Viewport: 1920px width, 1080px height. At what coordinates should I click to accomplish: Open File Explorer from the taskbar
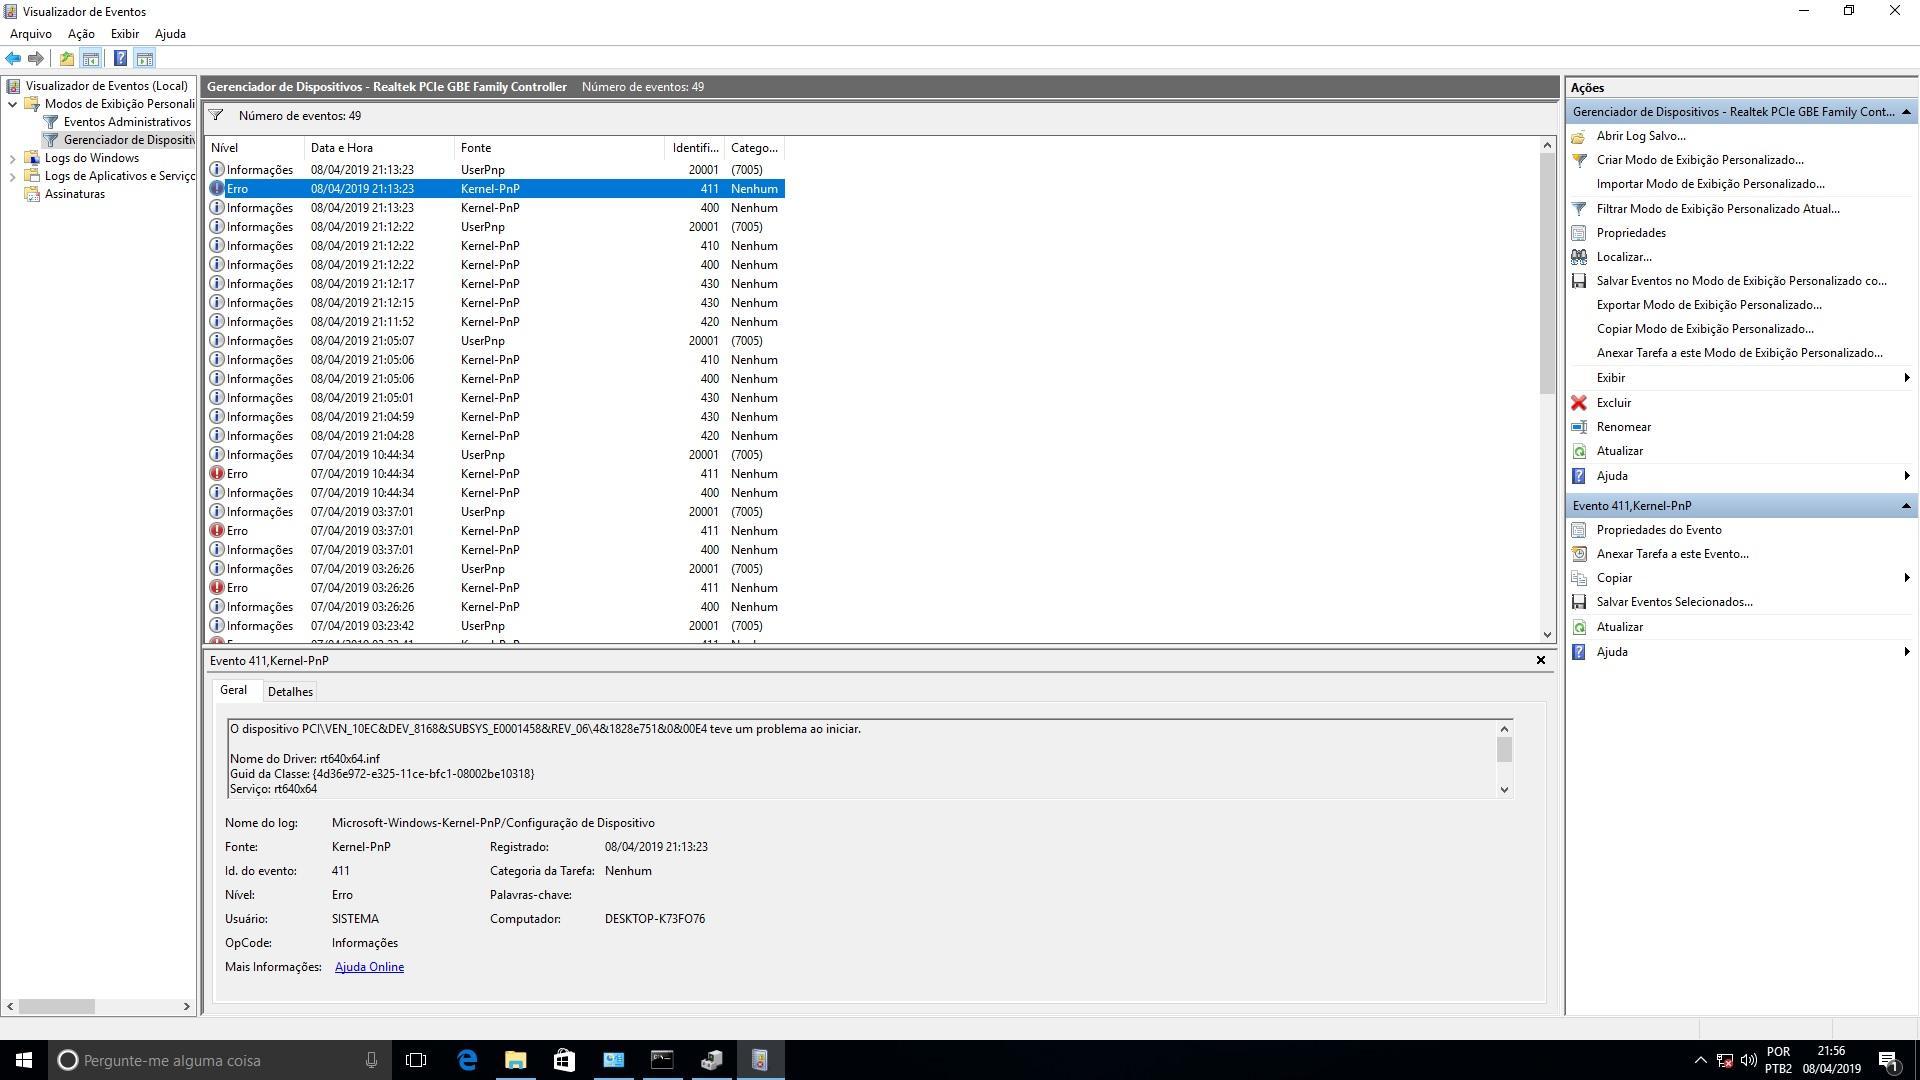click(x=516, y=1060)
